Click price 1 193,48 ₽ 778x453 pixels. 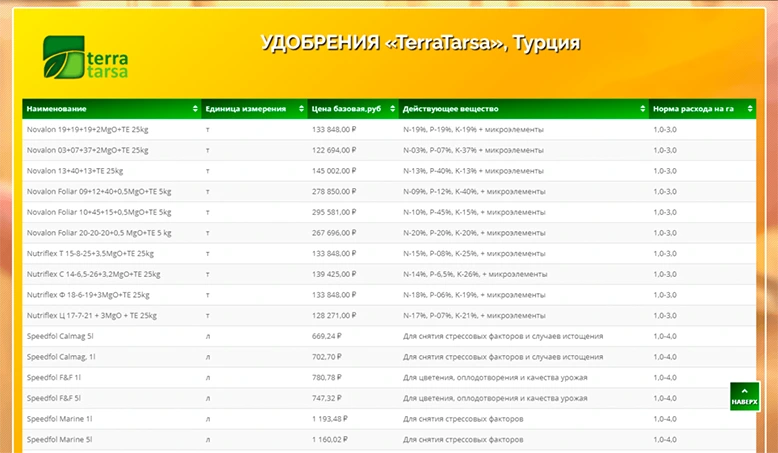pos(329,419)
